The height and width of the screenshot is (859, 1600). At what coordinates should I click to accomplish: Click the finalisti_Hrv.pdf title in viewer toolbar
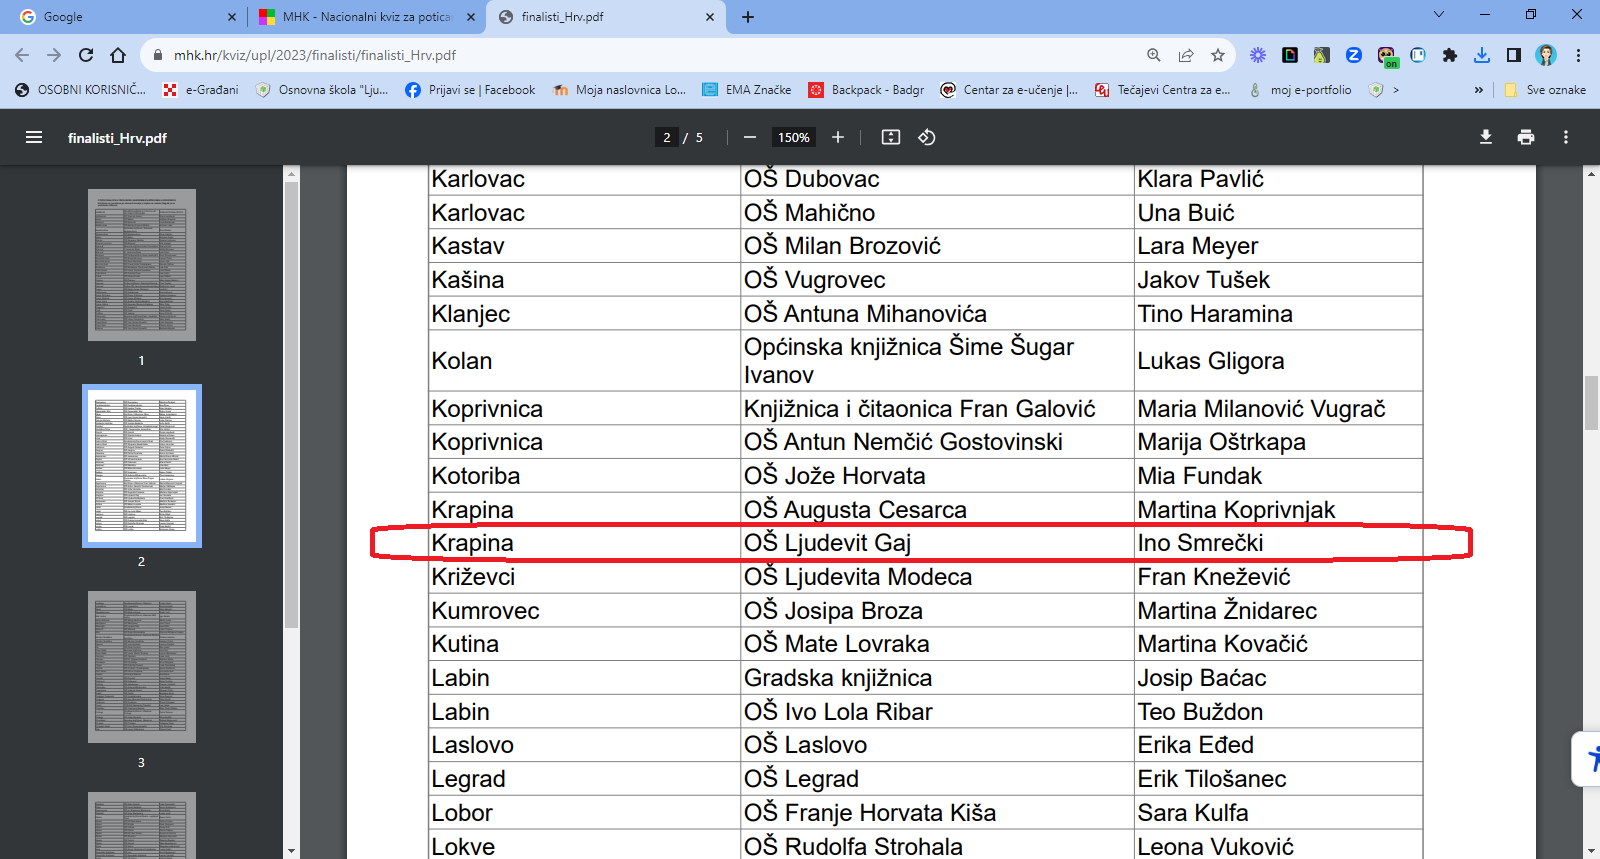pyautogui.click(x=117, y=138)
